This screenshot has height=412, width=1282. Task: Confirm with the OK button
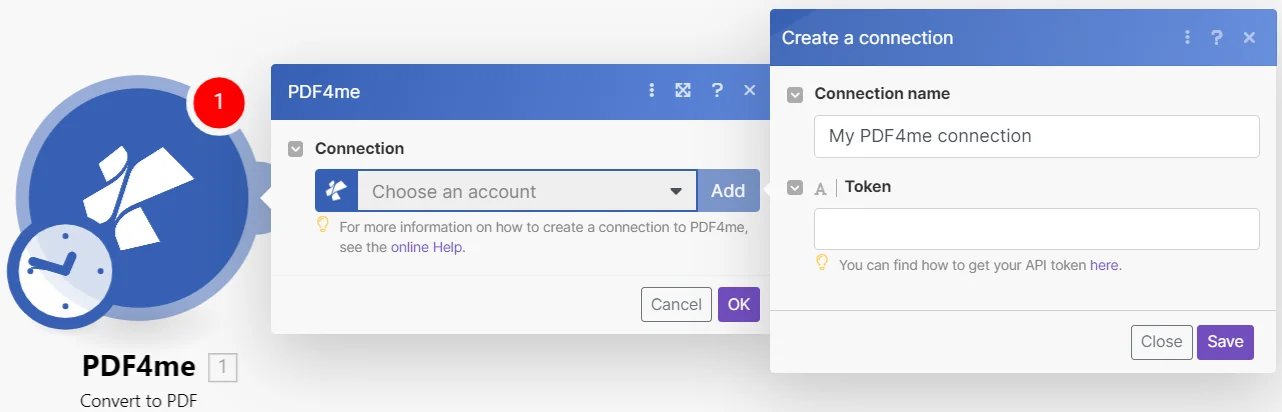739,305
